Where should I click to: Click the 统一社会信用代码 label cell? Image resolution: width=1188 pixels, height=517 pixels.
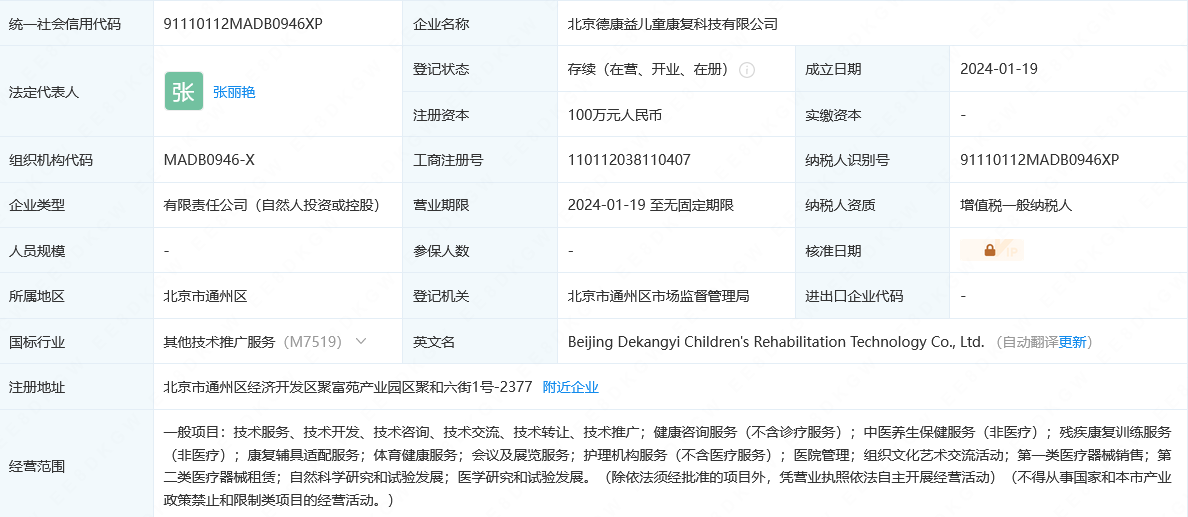tap(77, 24)
